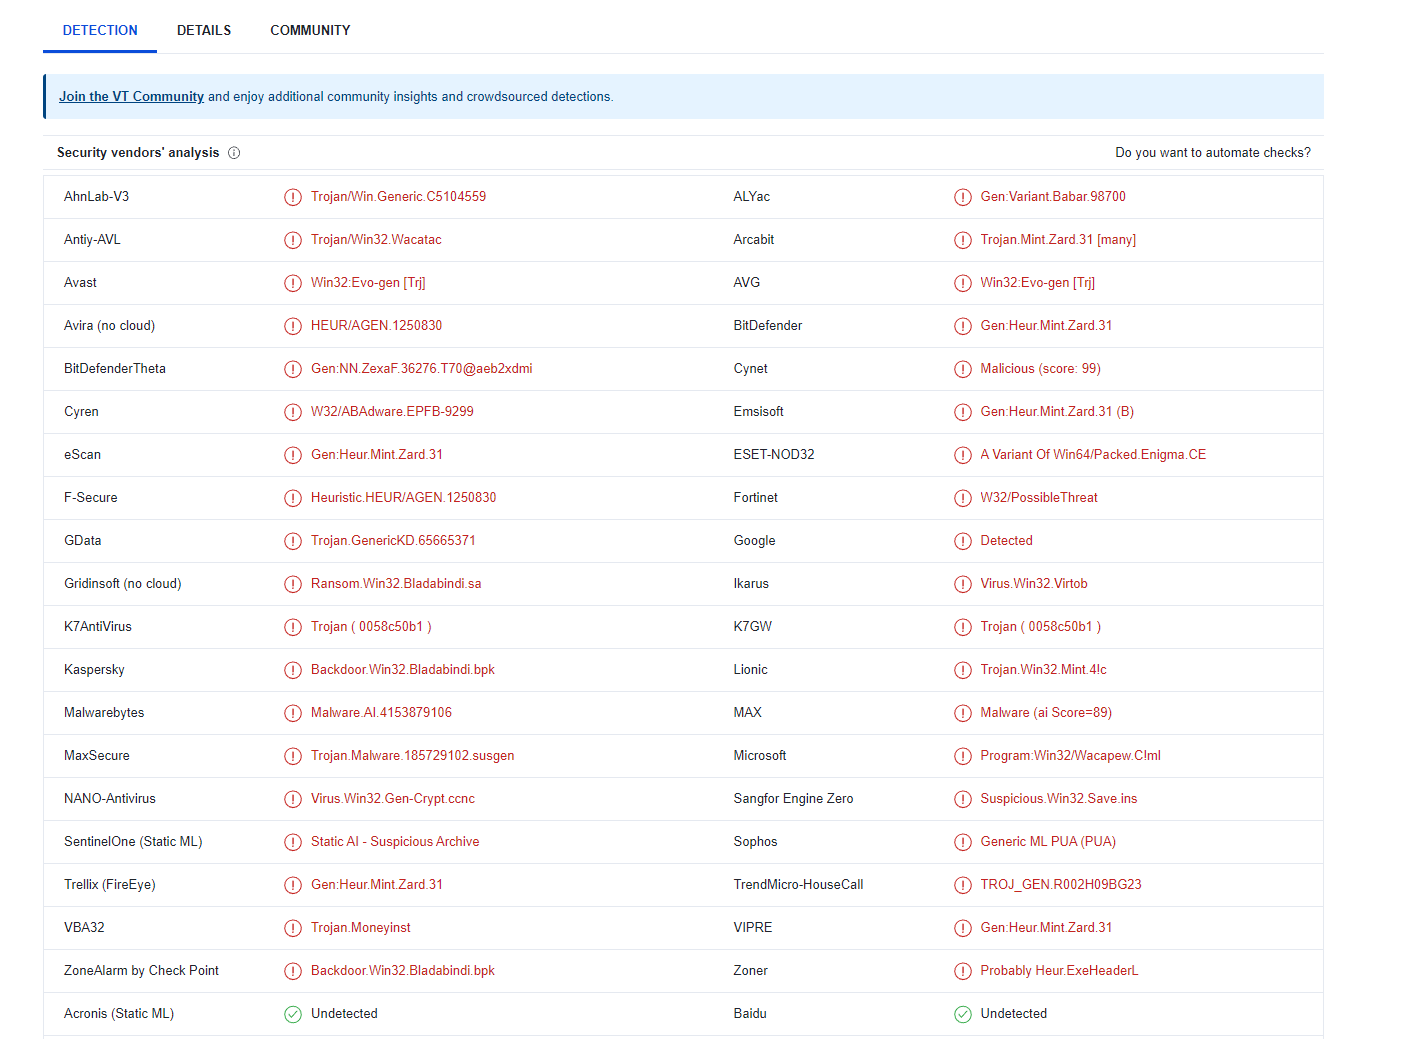The height and width of the screenshot is (1039, 1423).
Task: Click green check icon for Acronis (Static ML)
Action: point(293,1014)
